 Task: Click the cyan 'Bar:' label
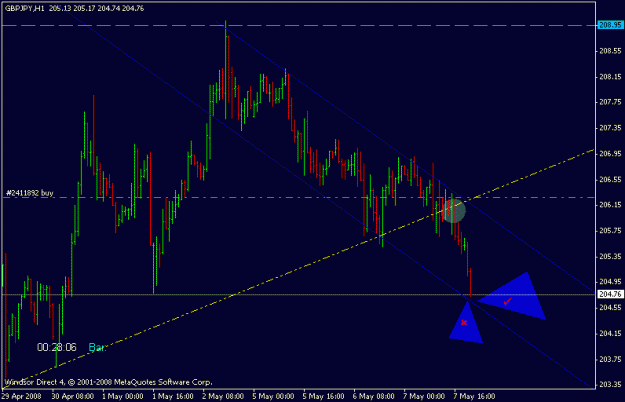point(97,347)
